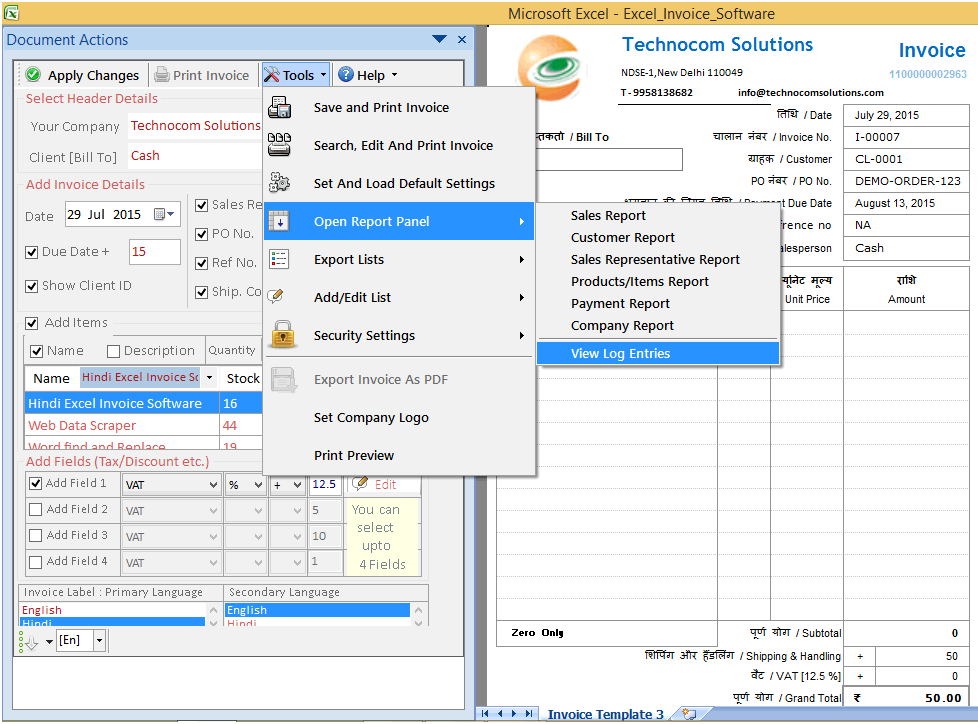This screenshot has height=724, width=978.
Task: Click the Help question mark icon
Action: click(346, 74)
